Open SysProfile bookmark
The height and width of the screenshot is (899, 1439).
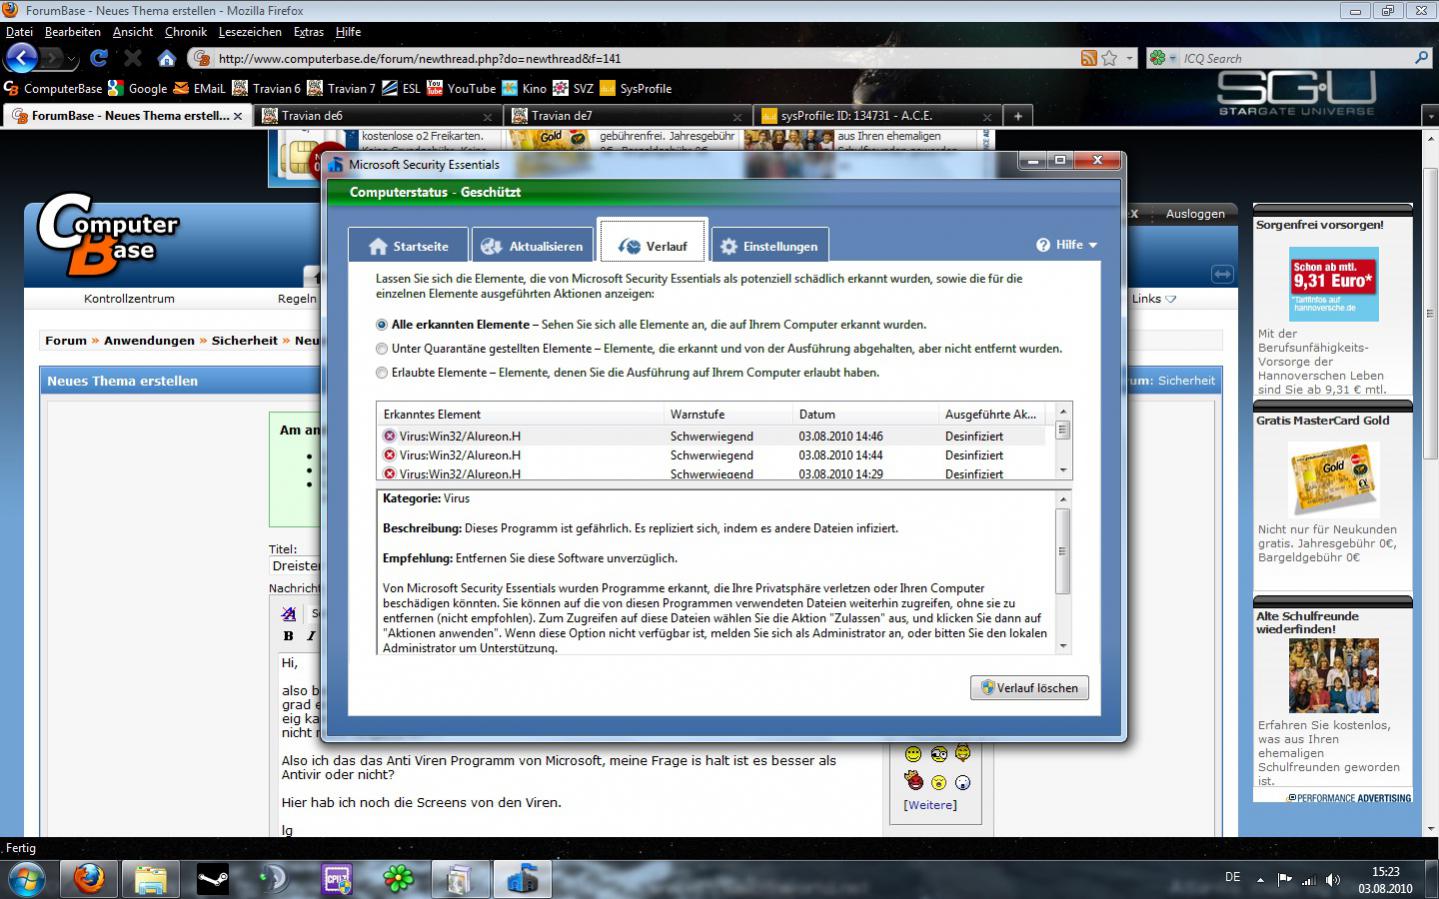635,88
